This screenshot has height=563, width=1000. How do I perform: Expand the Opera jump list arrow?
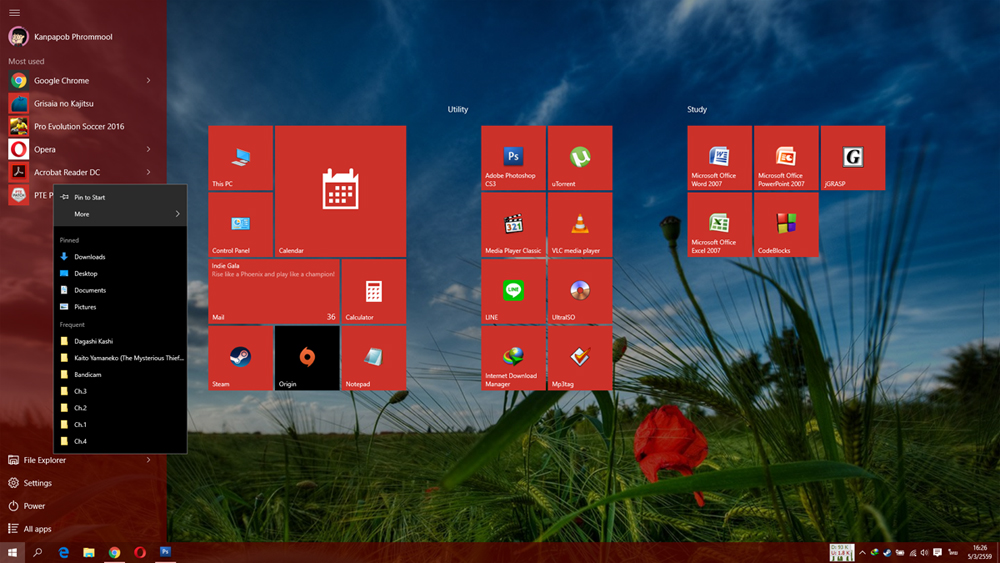click(149, 149)
